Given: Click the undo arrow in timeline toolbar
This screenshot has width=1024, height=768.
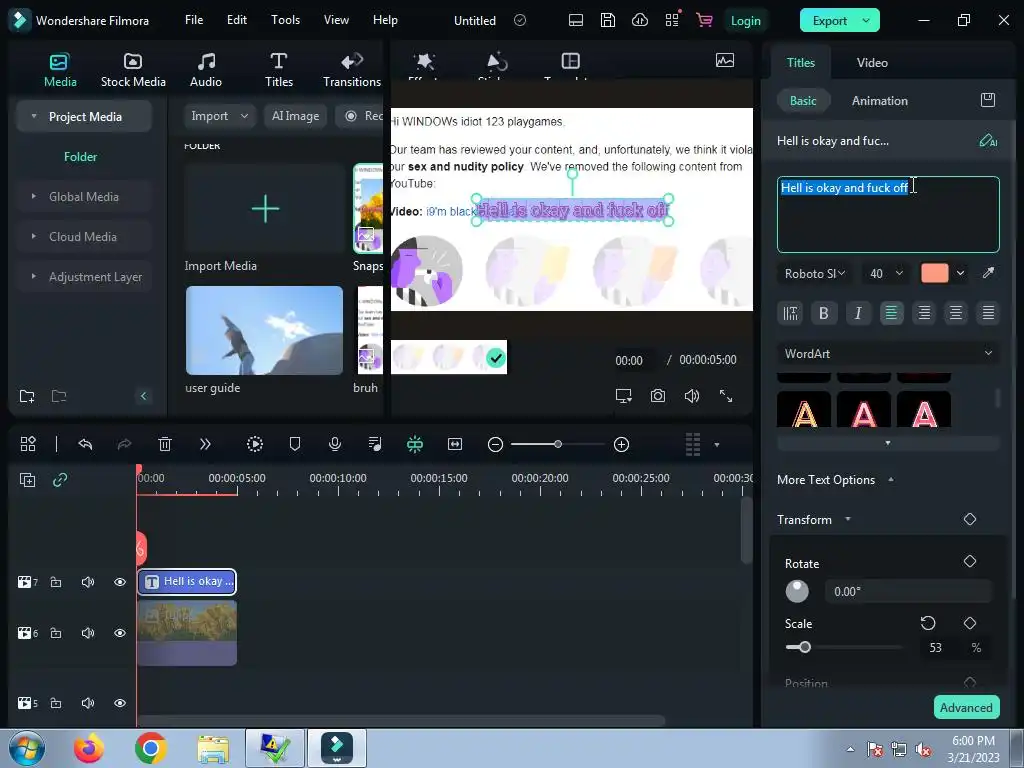Looking at the screenshot, I should [x=85, y=444].
